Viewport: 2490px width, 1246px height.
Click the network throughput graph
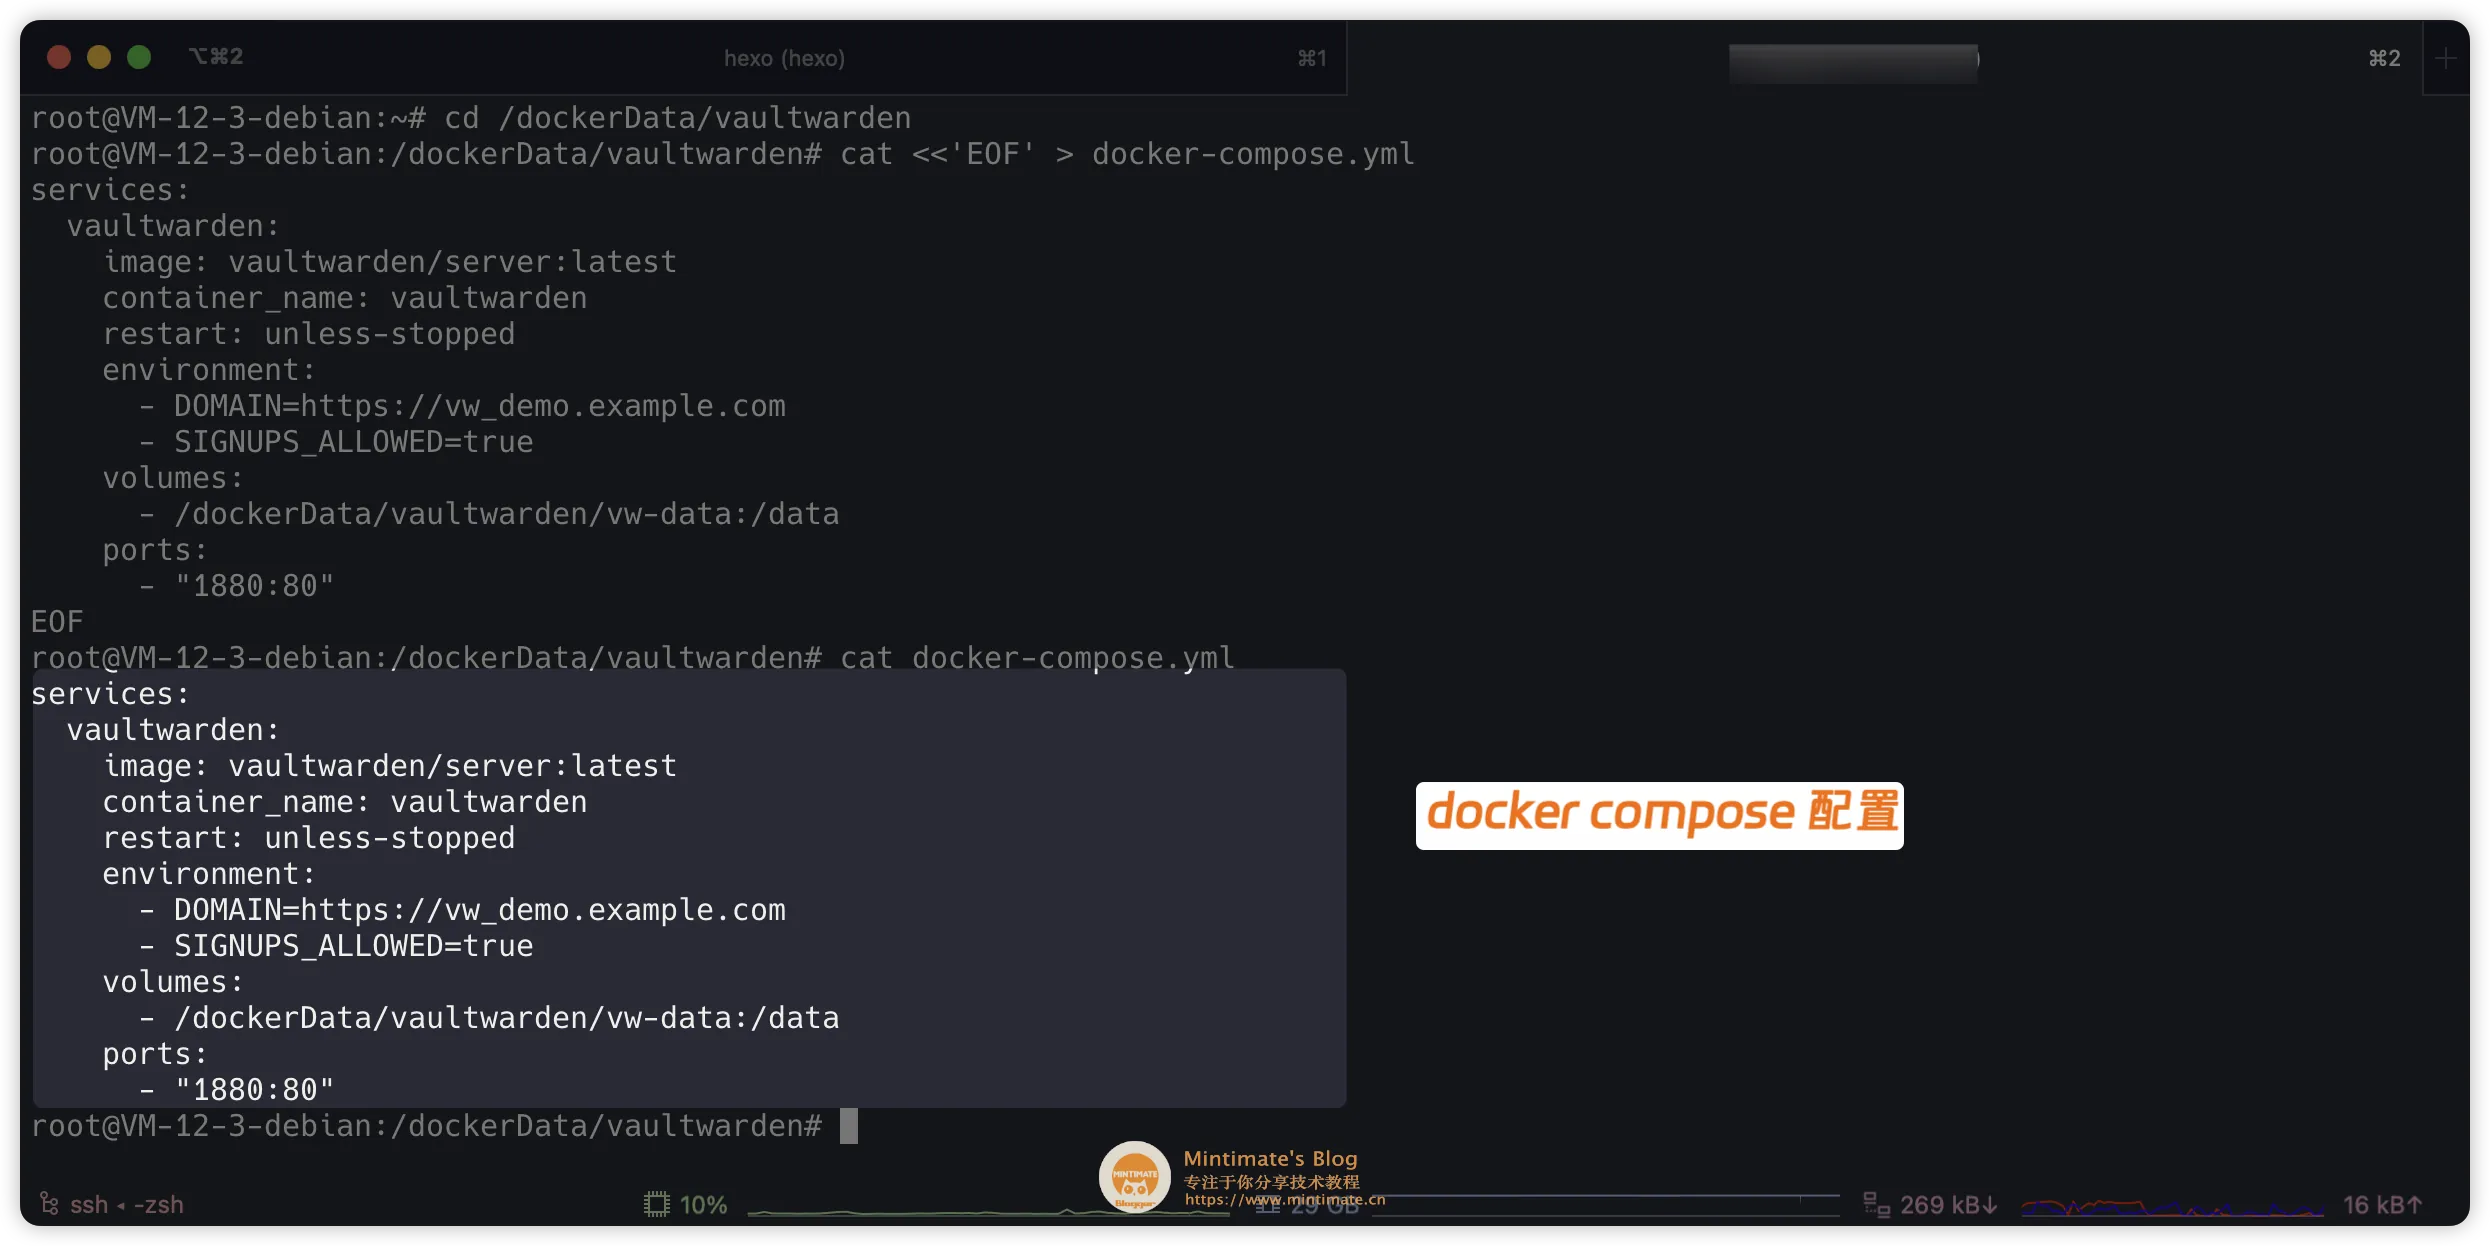pyautogui.click(x=2171, y=1207)
